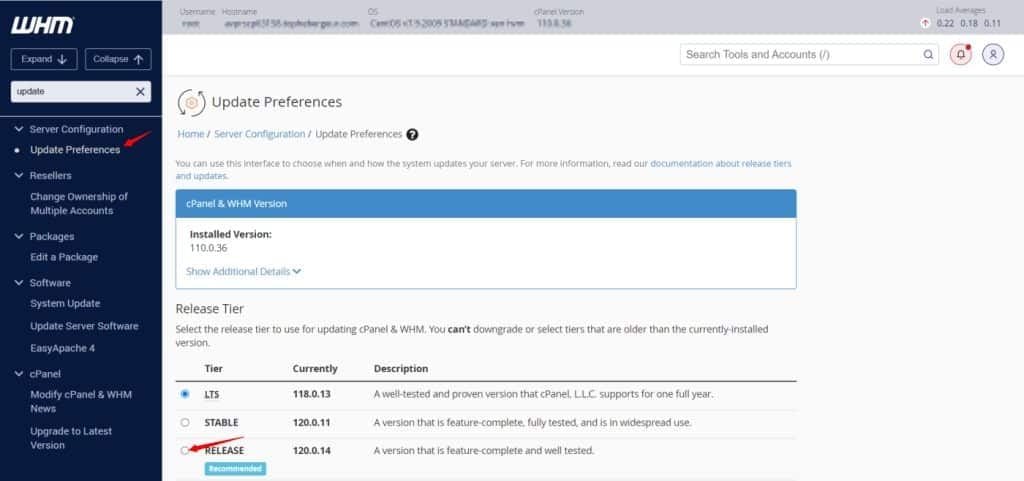
Task: Clear the sidebar search with the X icon
Action: coord(140,92)
